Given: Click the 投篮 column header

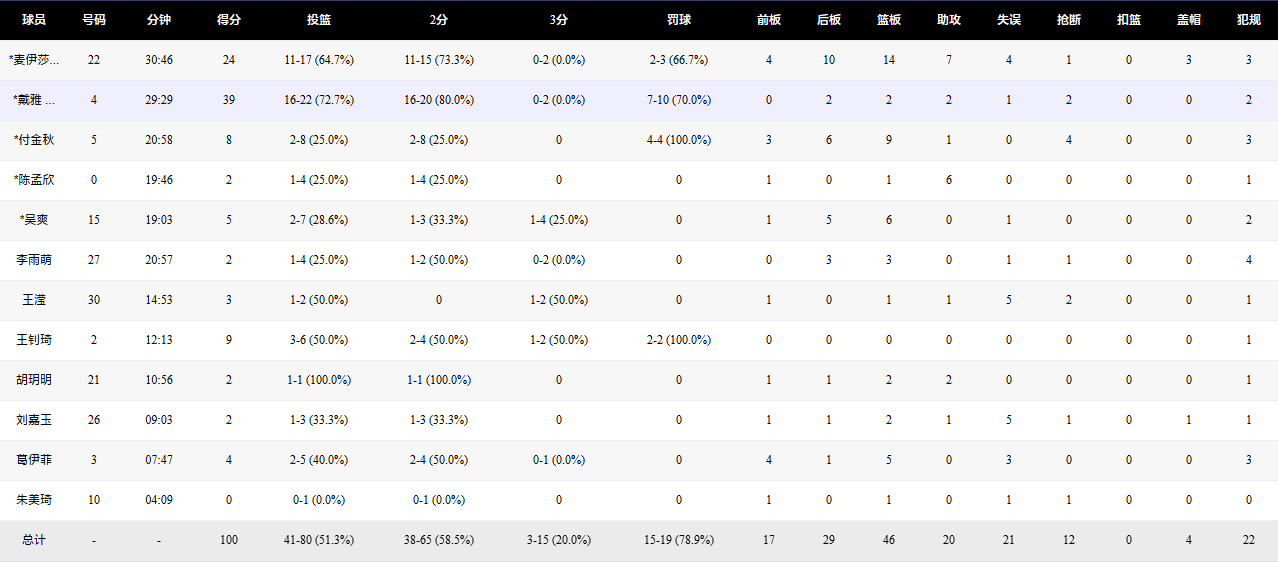Looking at the screenshot, I should coord(319,20).
